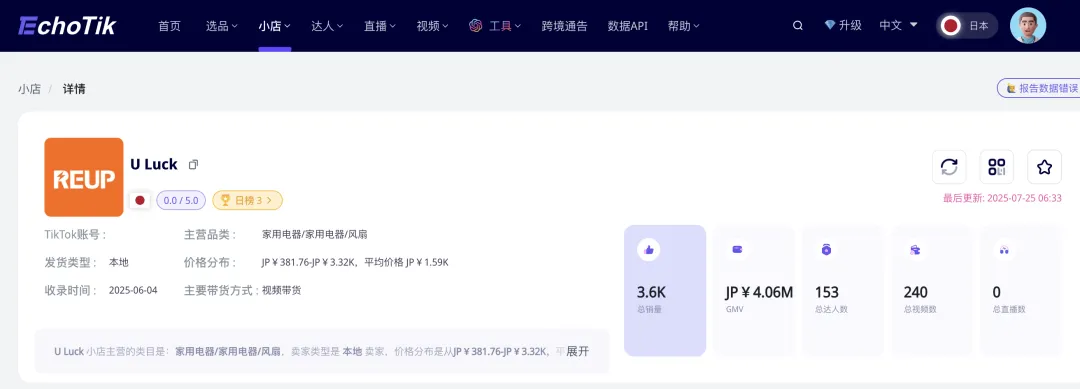This screenshot has height=389, width=1080.
Task: Select the 0 总直播数 card
Action: tap(1021, 291)
